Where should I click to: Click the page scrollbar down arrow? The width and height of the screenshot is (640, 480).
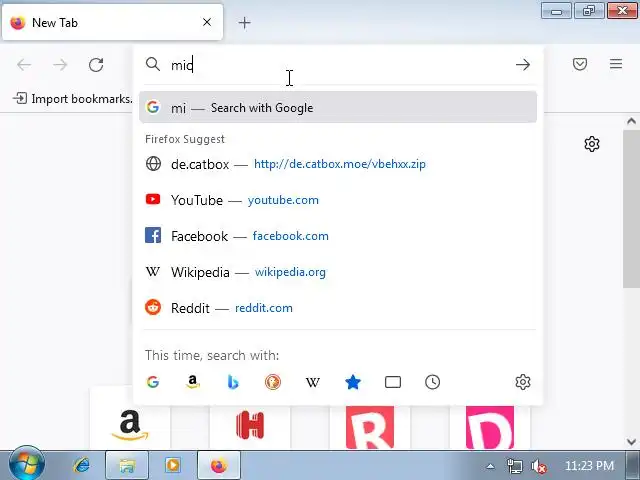pos(631,442)
